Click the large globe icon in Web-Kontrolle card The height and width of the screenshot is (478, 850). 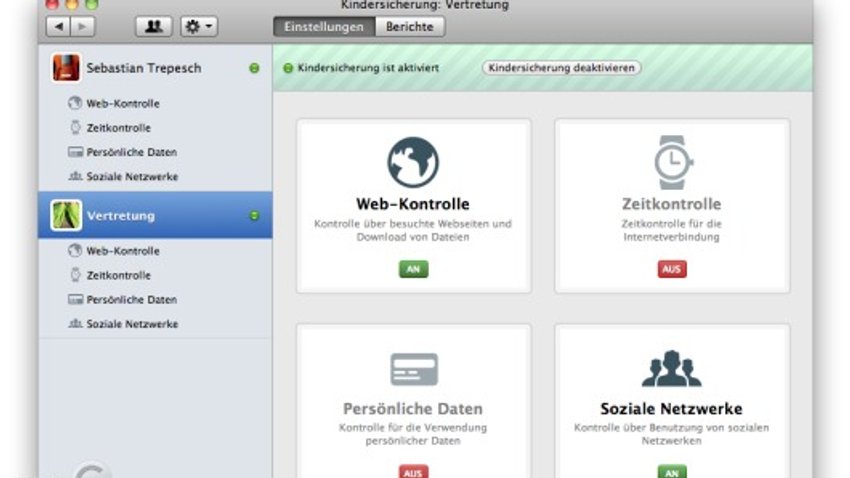point(413,162)
